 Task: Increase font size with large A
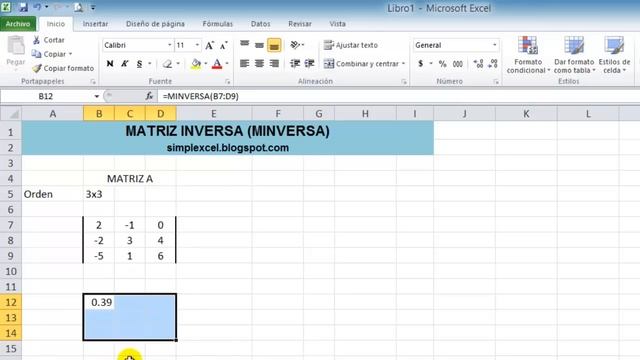pos(209,45)
